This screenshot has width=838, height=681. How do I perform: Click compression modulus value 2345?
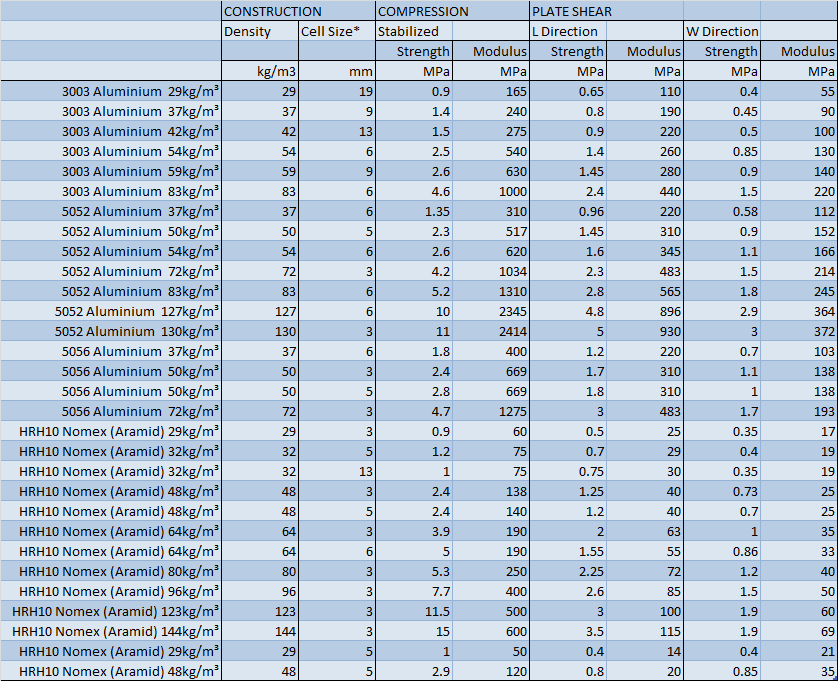(491, 311)
